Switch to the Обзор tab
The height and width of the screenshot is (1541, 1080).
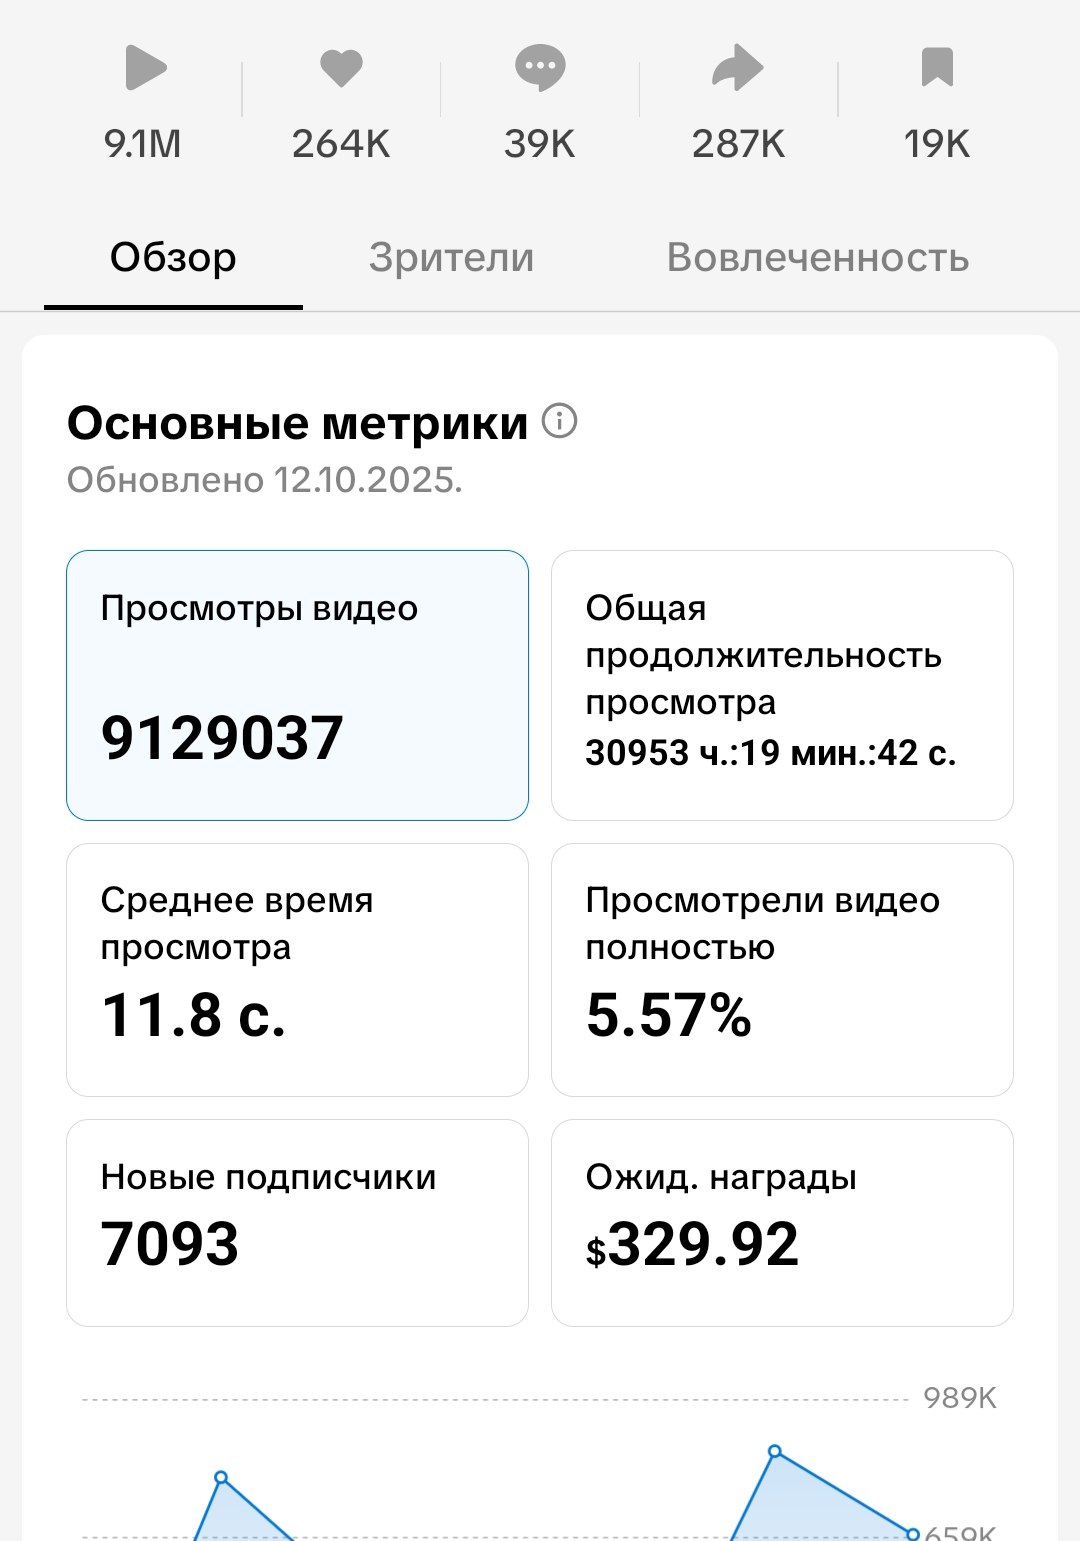pyautogui.click(x=173, y=258)
